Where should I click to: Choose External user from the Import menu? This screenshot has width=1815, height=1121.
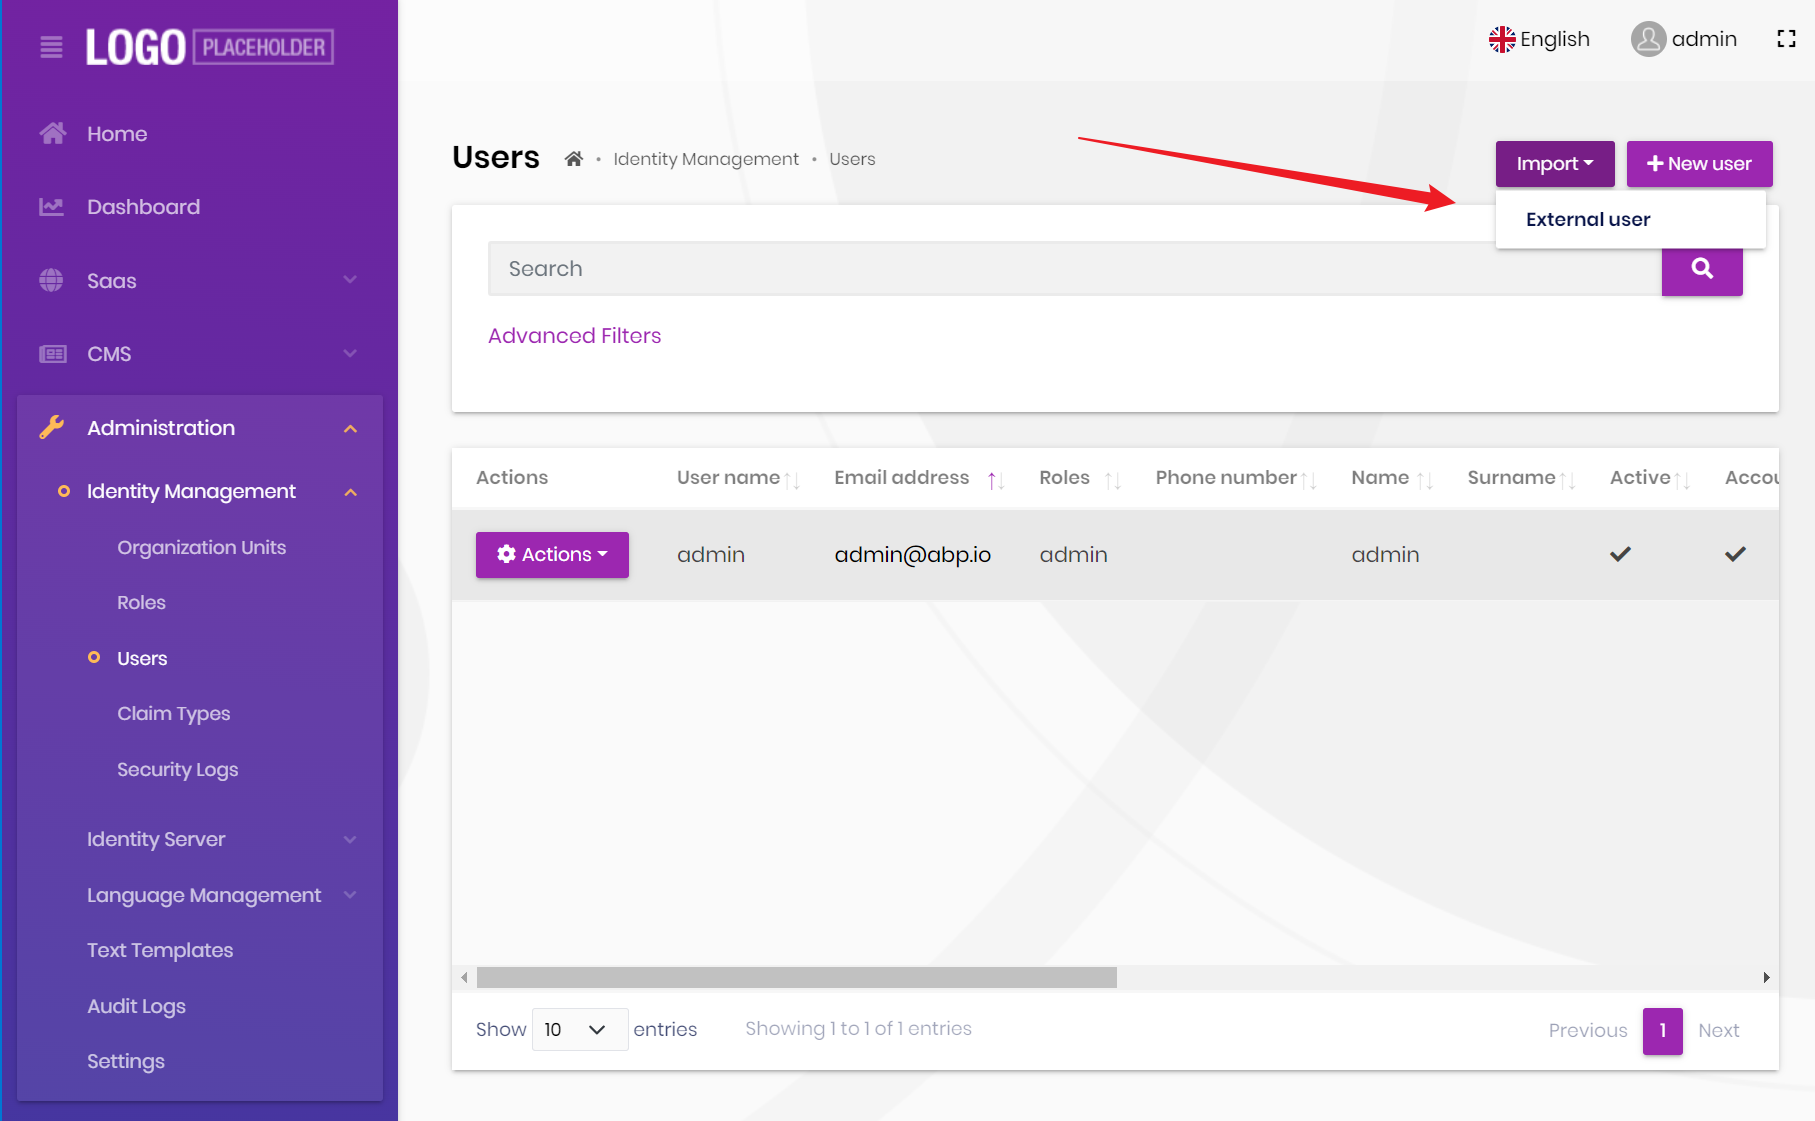click(1588, 219)
